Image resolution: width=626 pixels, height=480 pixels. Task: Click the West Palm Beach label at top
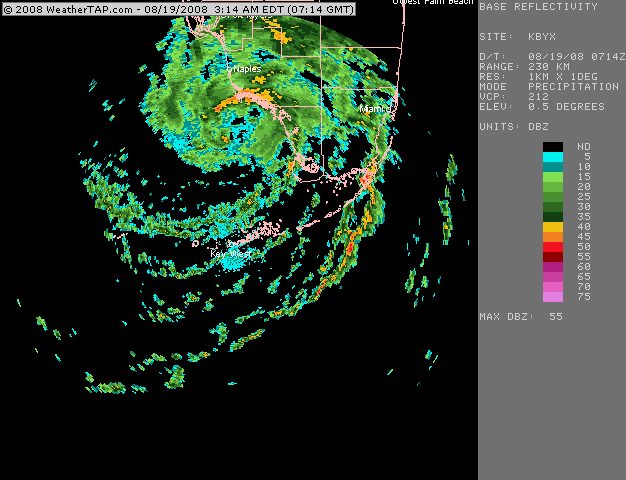pos(432,3)
